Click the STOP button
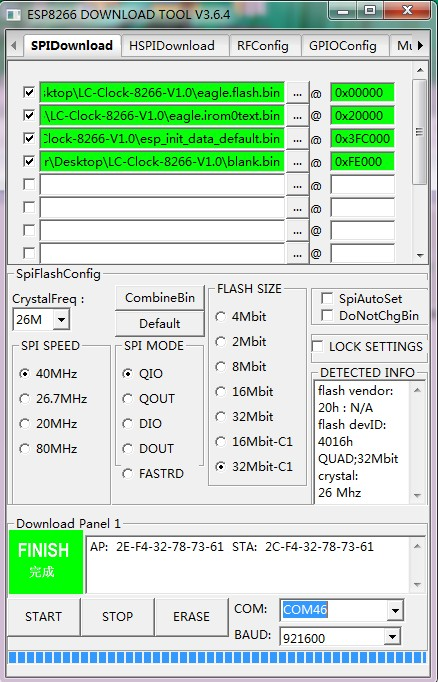The image size is (438, 682). [117, 616]
